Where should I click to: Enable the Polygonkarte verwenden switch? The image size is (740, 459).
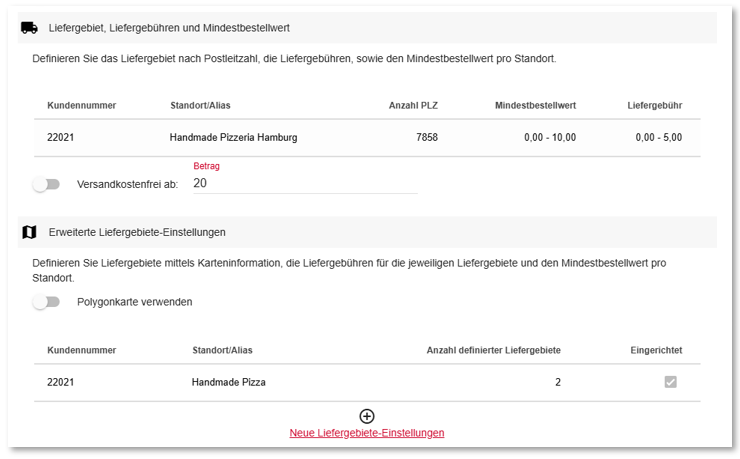(46, 302)
